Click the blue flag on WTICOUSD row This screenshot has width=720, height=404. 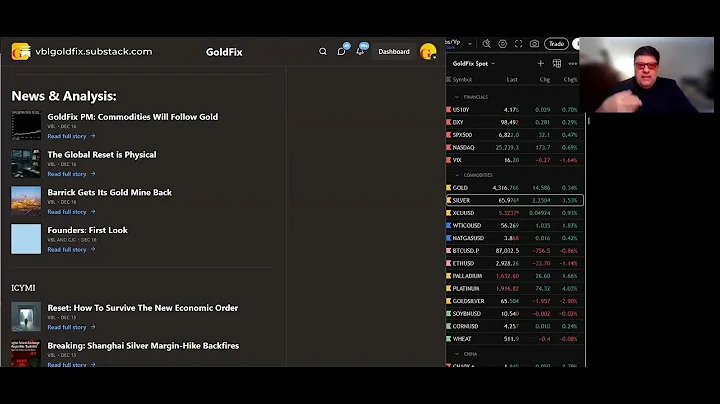coord(449,225)
